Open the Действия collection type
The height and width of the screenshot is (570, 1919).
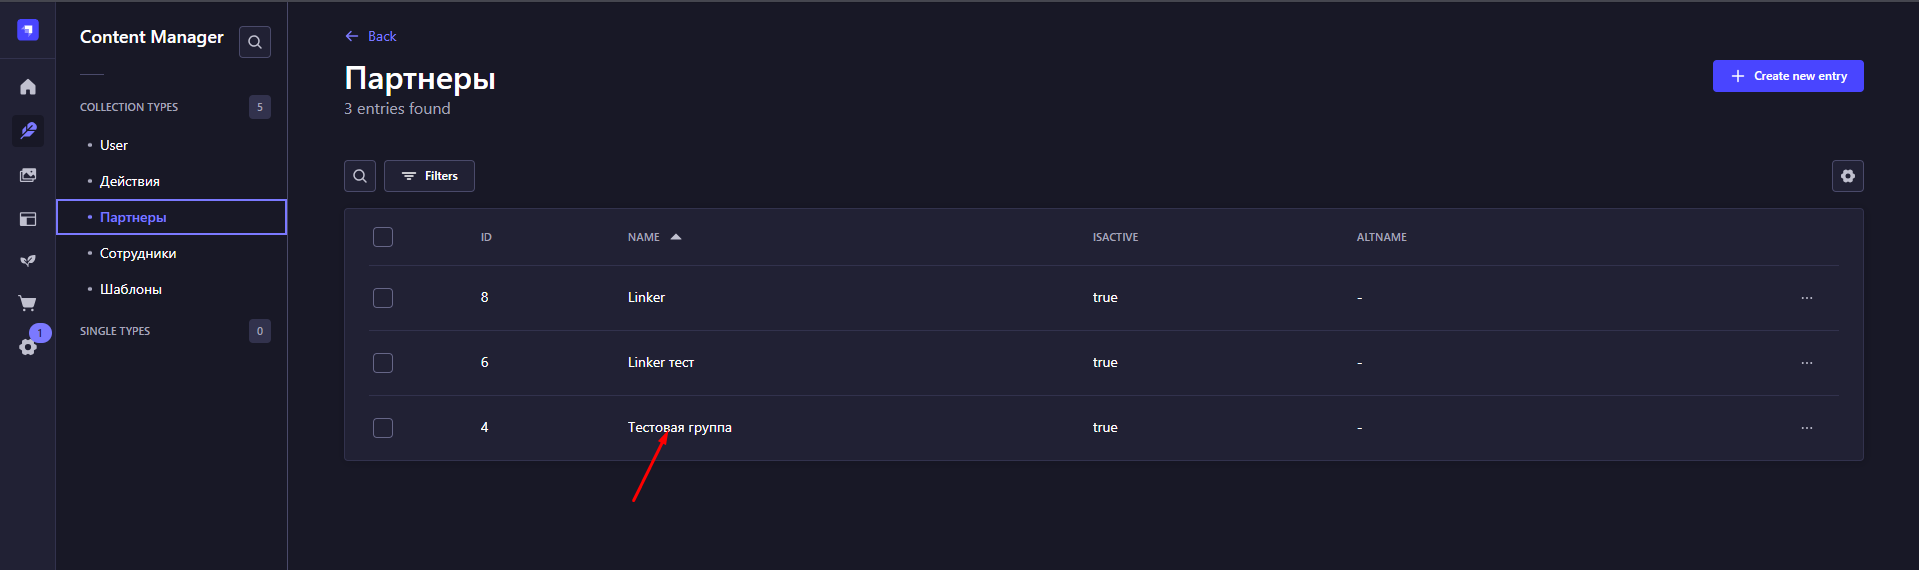click(x=130, y=181)
